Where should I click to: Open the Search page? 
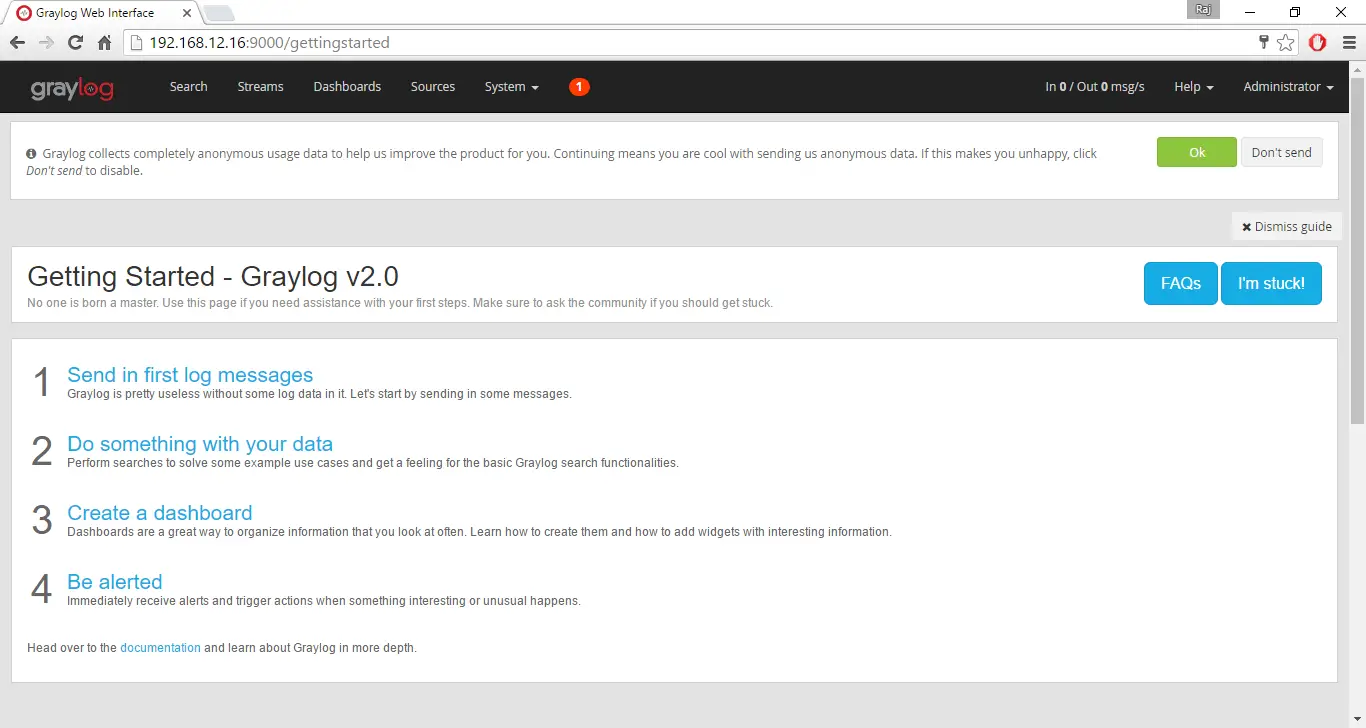(x=188, y=87)
